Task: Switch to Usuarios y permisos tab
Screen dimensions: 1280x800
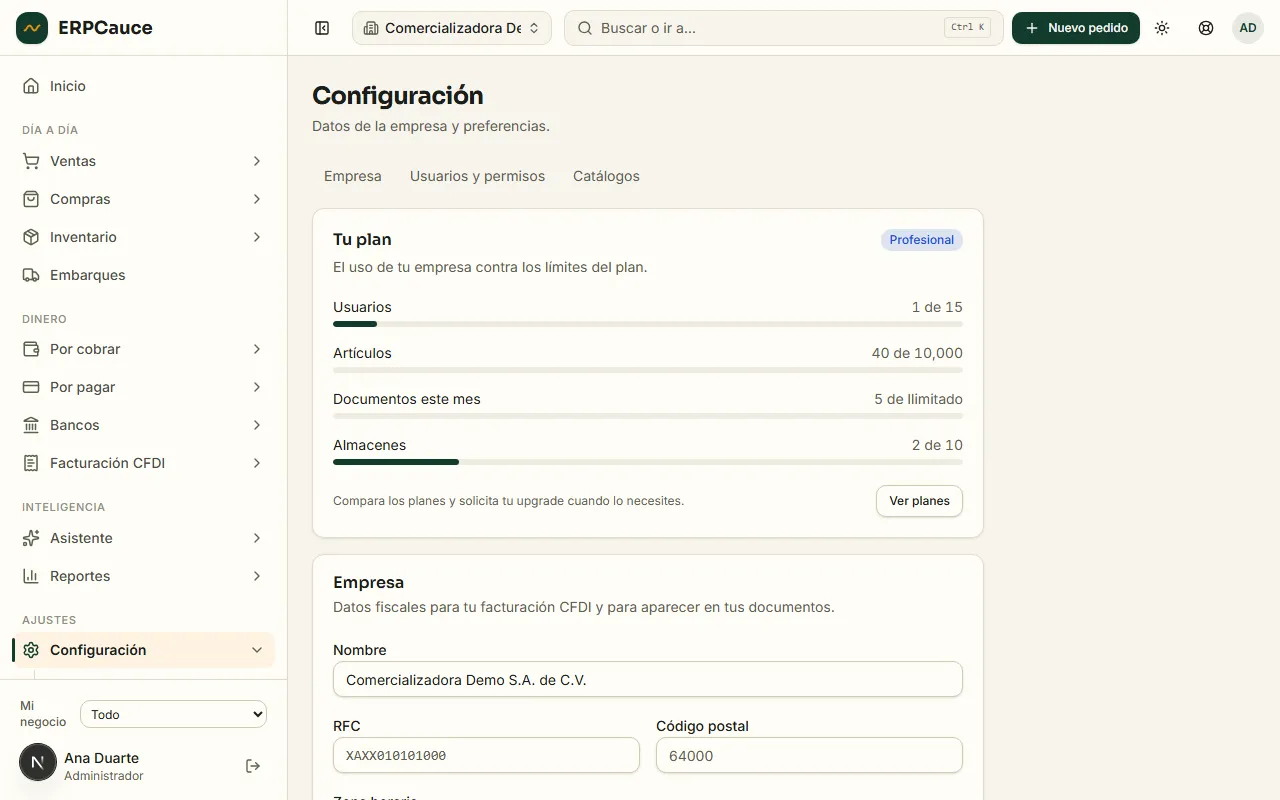Action: [478, 176]
